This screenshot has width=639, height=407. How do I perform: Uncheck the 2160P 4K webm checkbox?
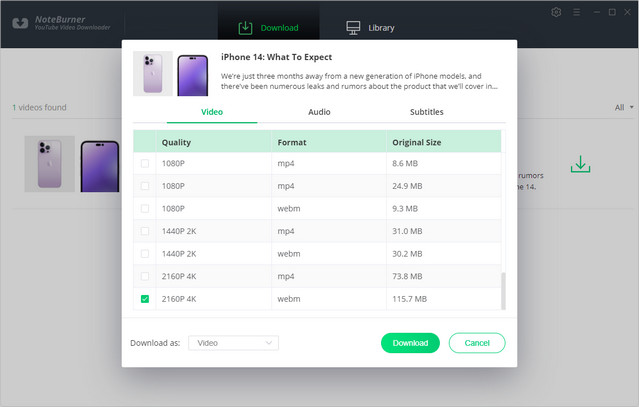pos(145,299)
